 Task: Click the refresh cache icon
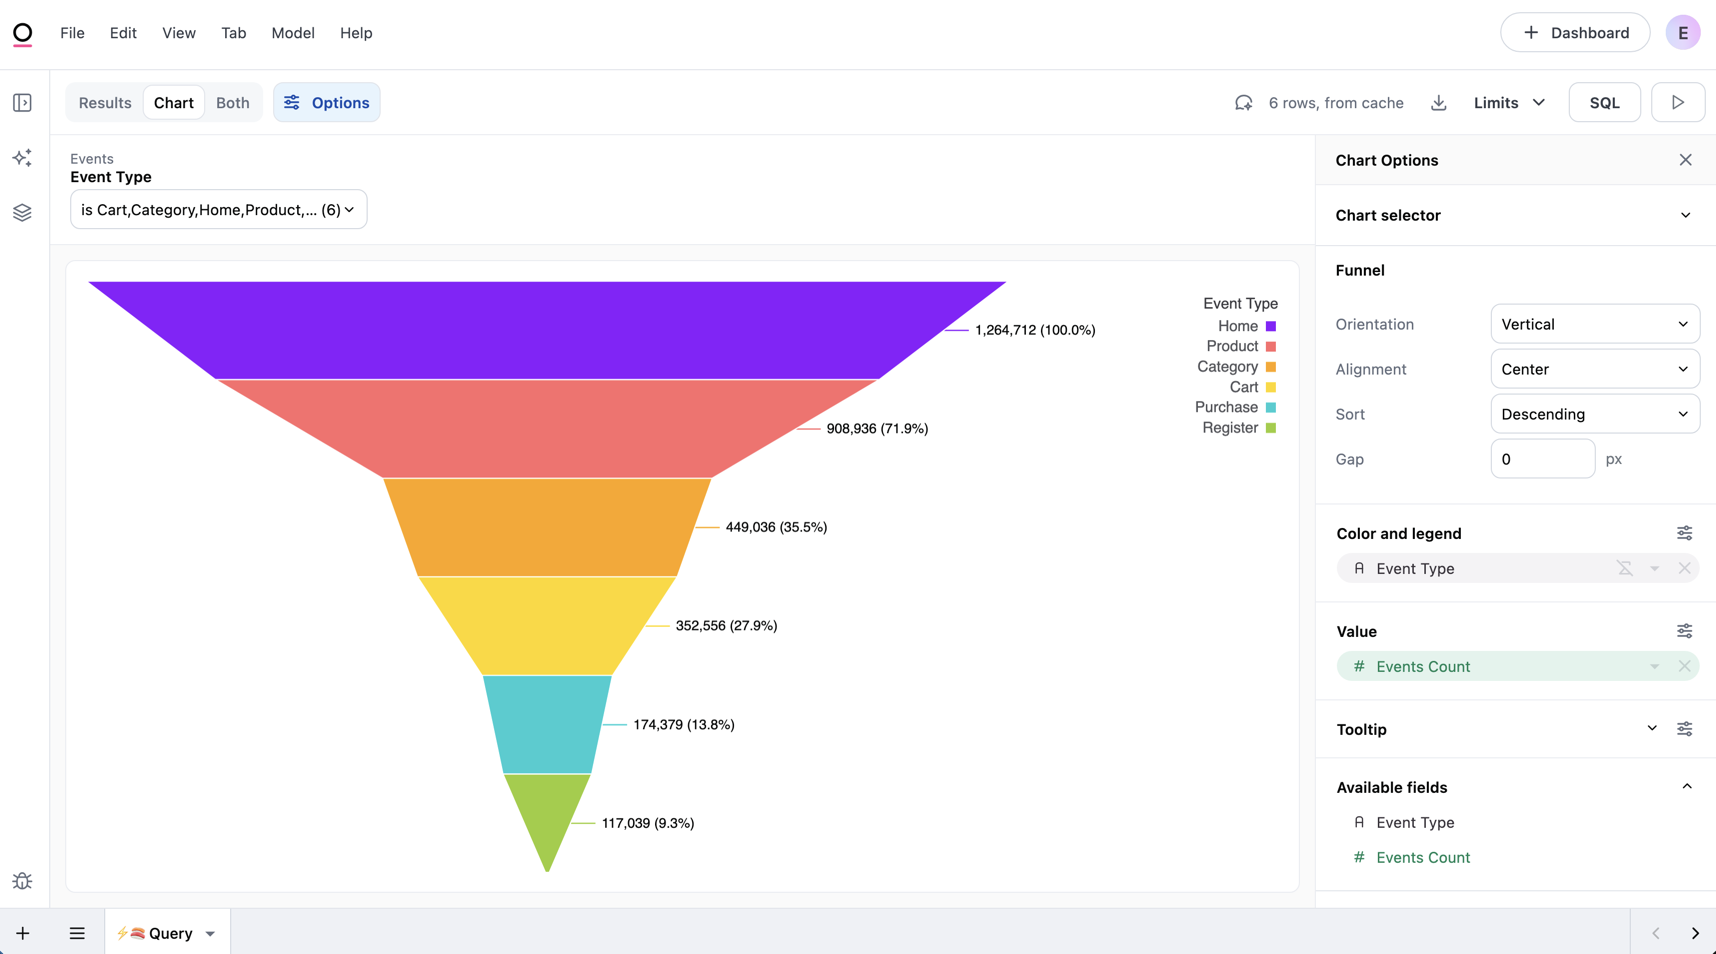(1244, 103)
